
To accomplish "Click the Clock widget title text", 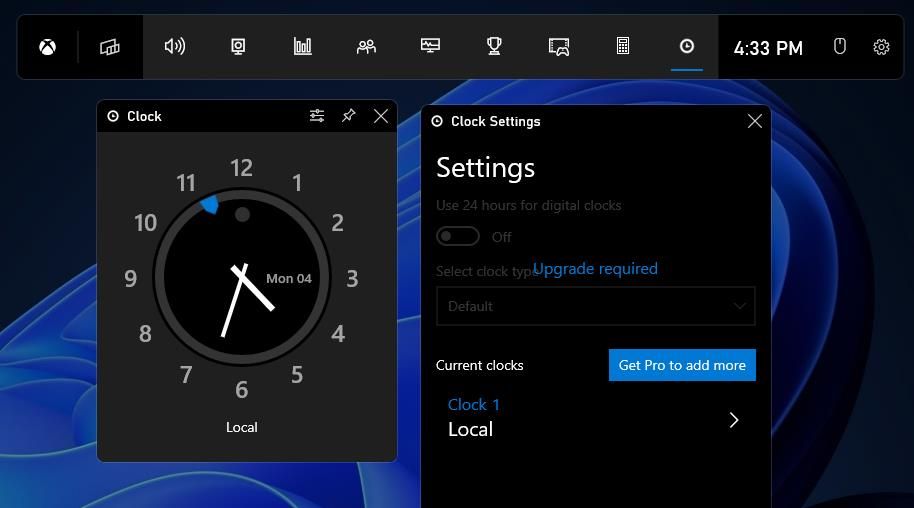I will coord(144,116).
